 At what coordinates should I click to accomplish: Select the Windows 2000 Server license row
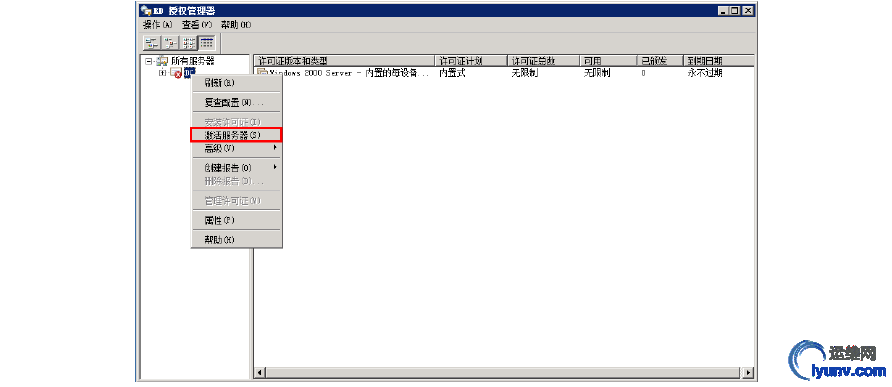[x=505, y=73]
